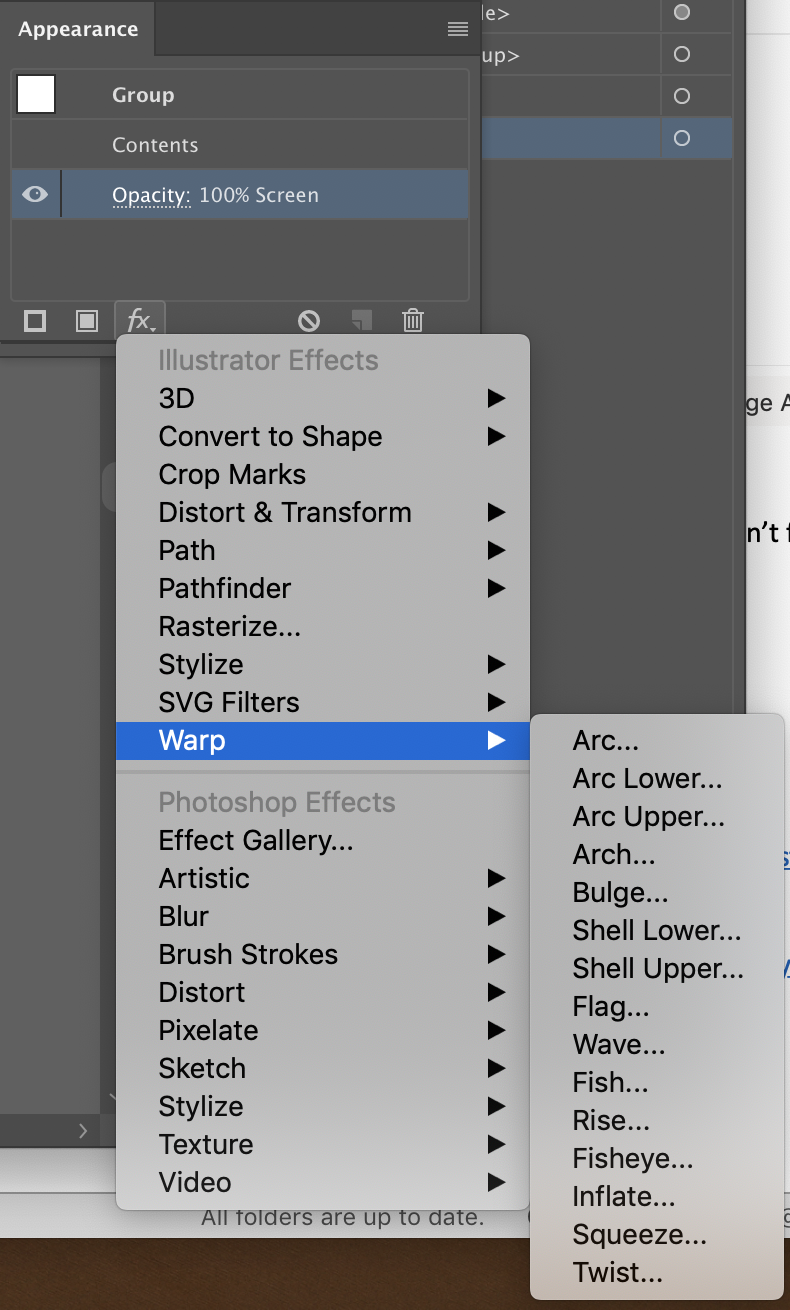Choose Twist... warp effect
Viewport: 790px width, 1310px height.
pos(657,1272)
